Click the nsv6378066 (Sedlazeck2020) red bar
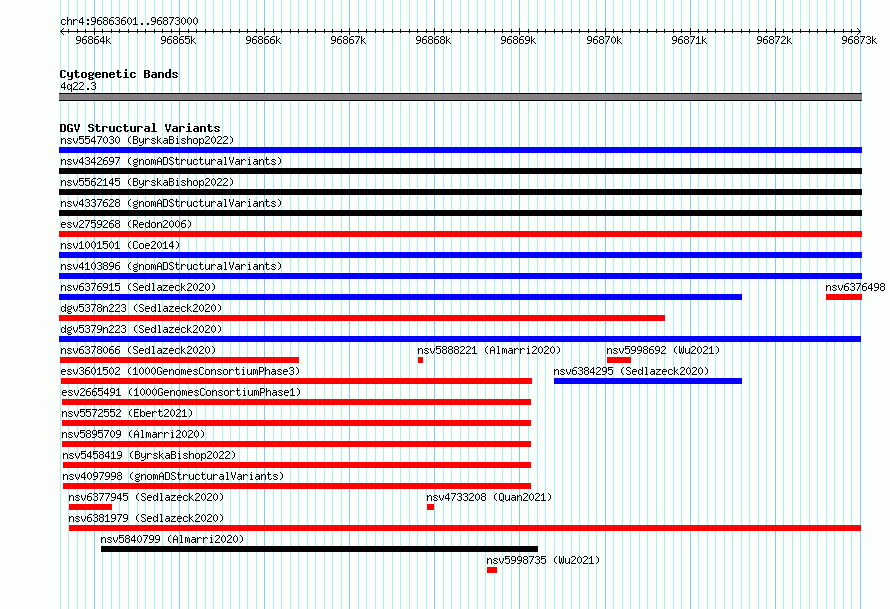This screenshot has width=890, height=609. coord(179,360)
